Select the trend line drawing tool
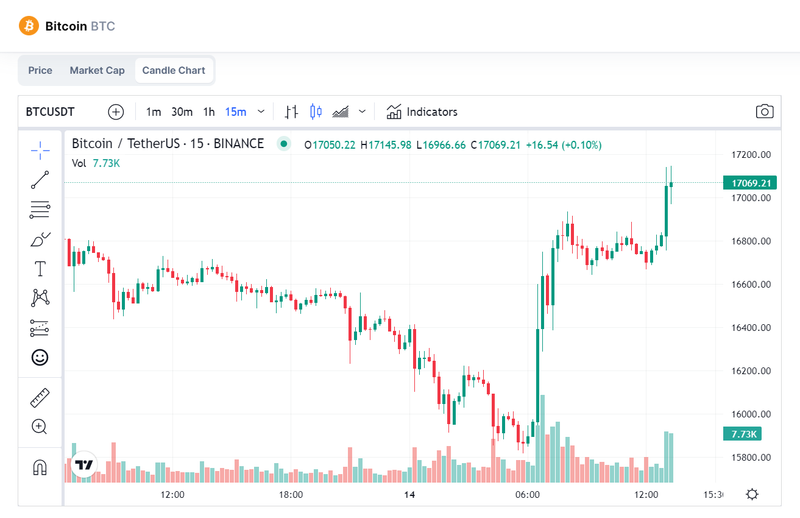800x518 pixels. [40, 180]
